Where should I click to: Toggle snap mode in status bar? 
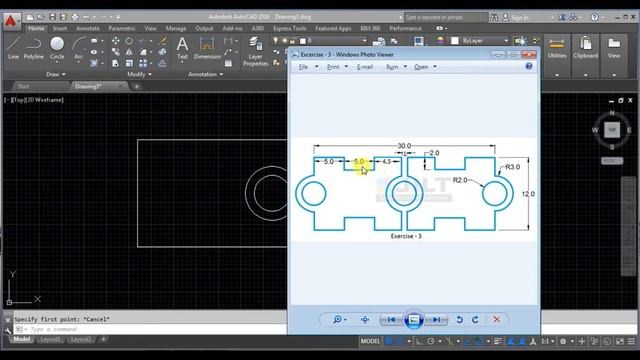400,341
